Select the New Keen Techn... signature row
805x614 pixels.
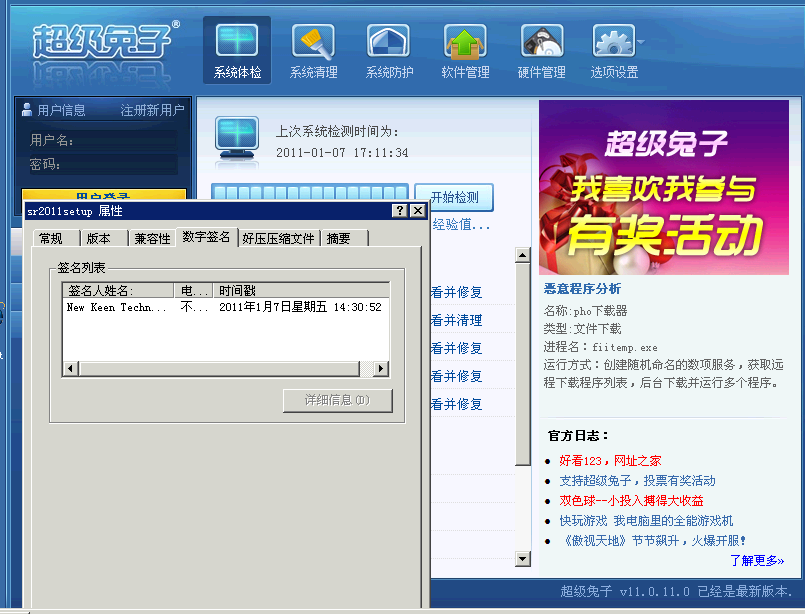pyautogui.click(x=225, y=307)
